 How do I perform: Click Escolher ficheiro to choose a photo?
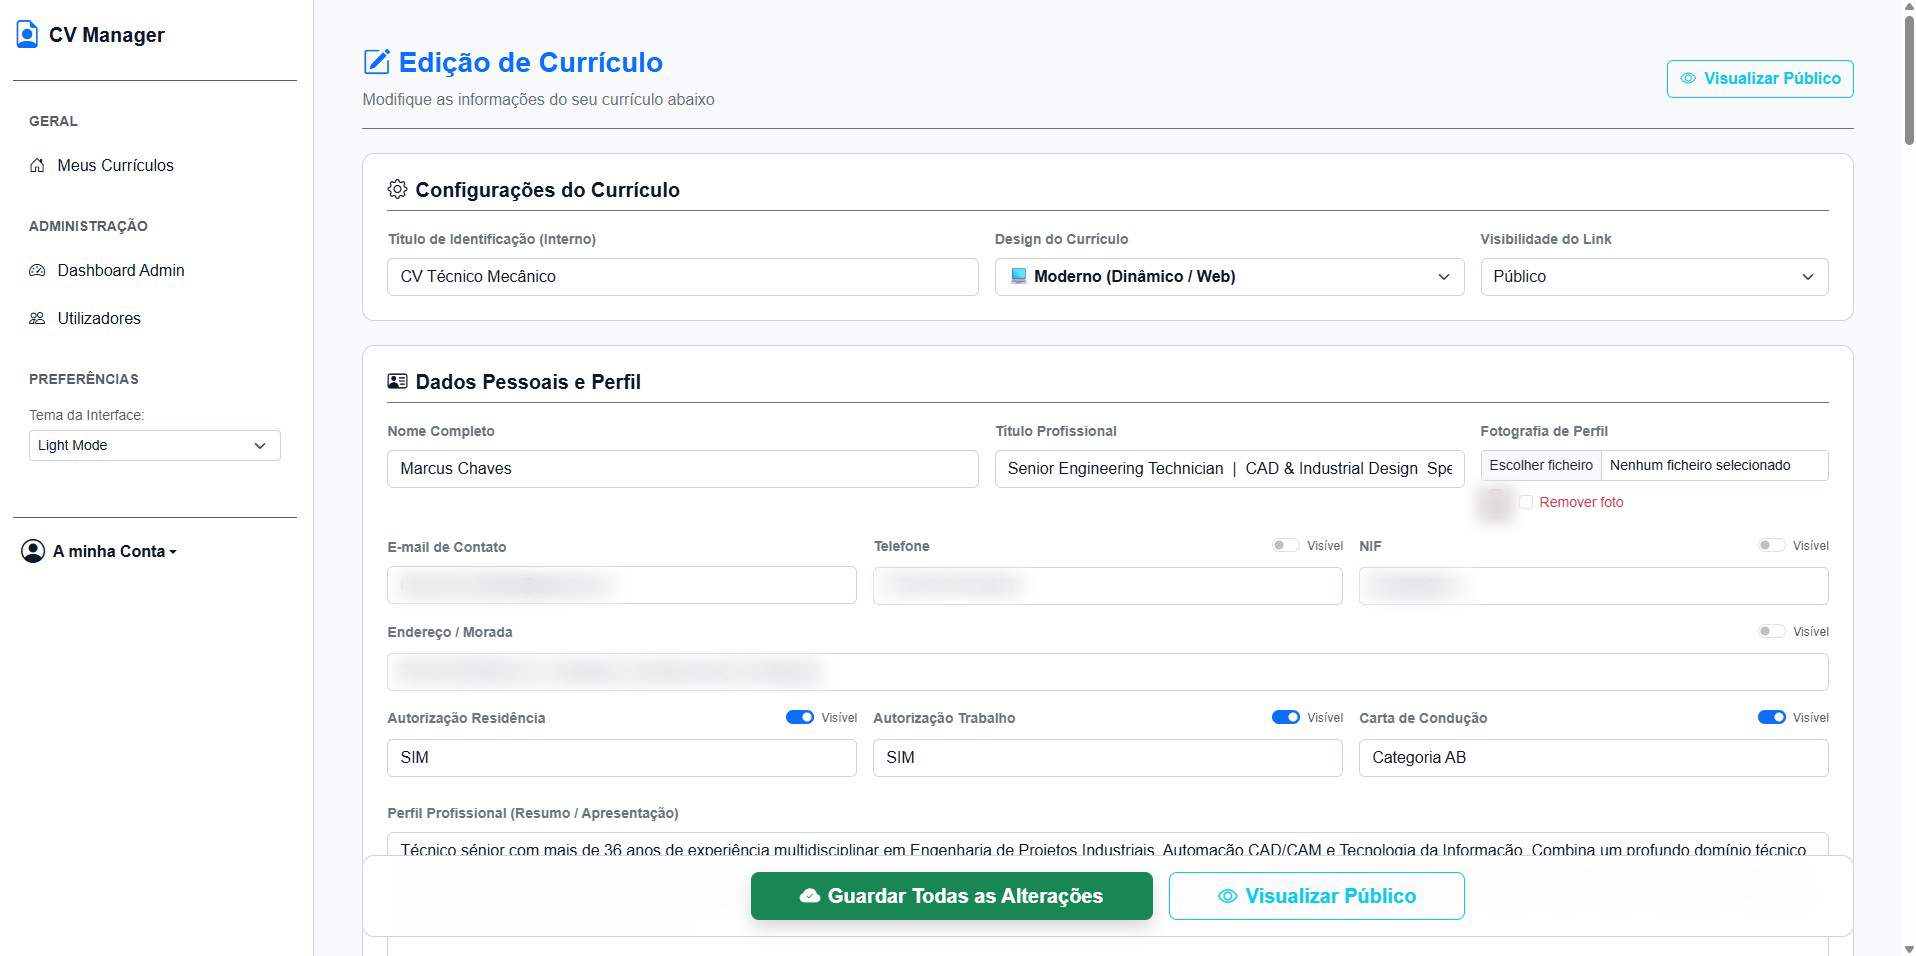pos(1541,466)
